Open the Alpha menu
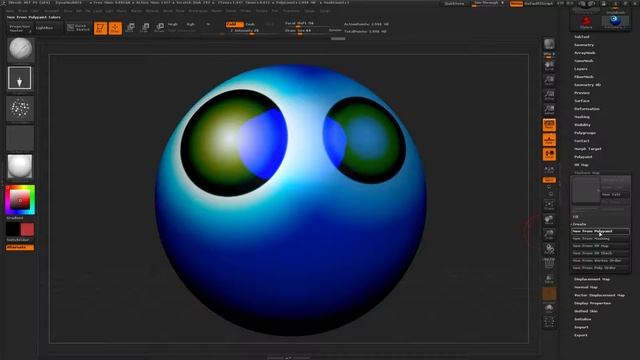The width and height of the screenshot is (640, 360). coord(10,11)
